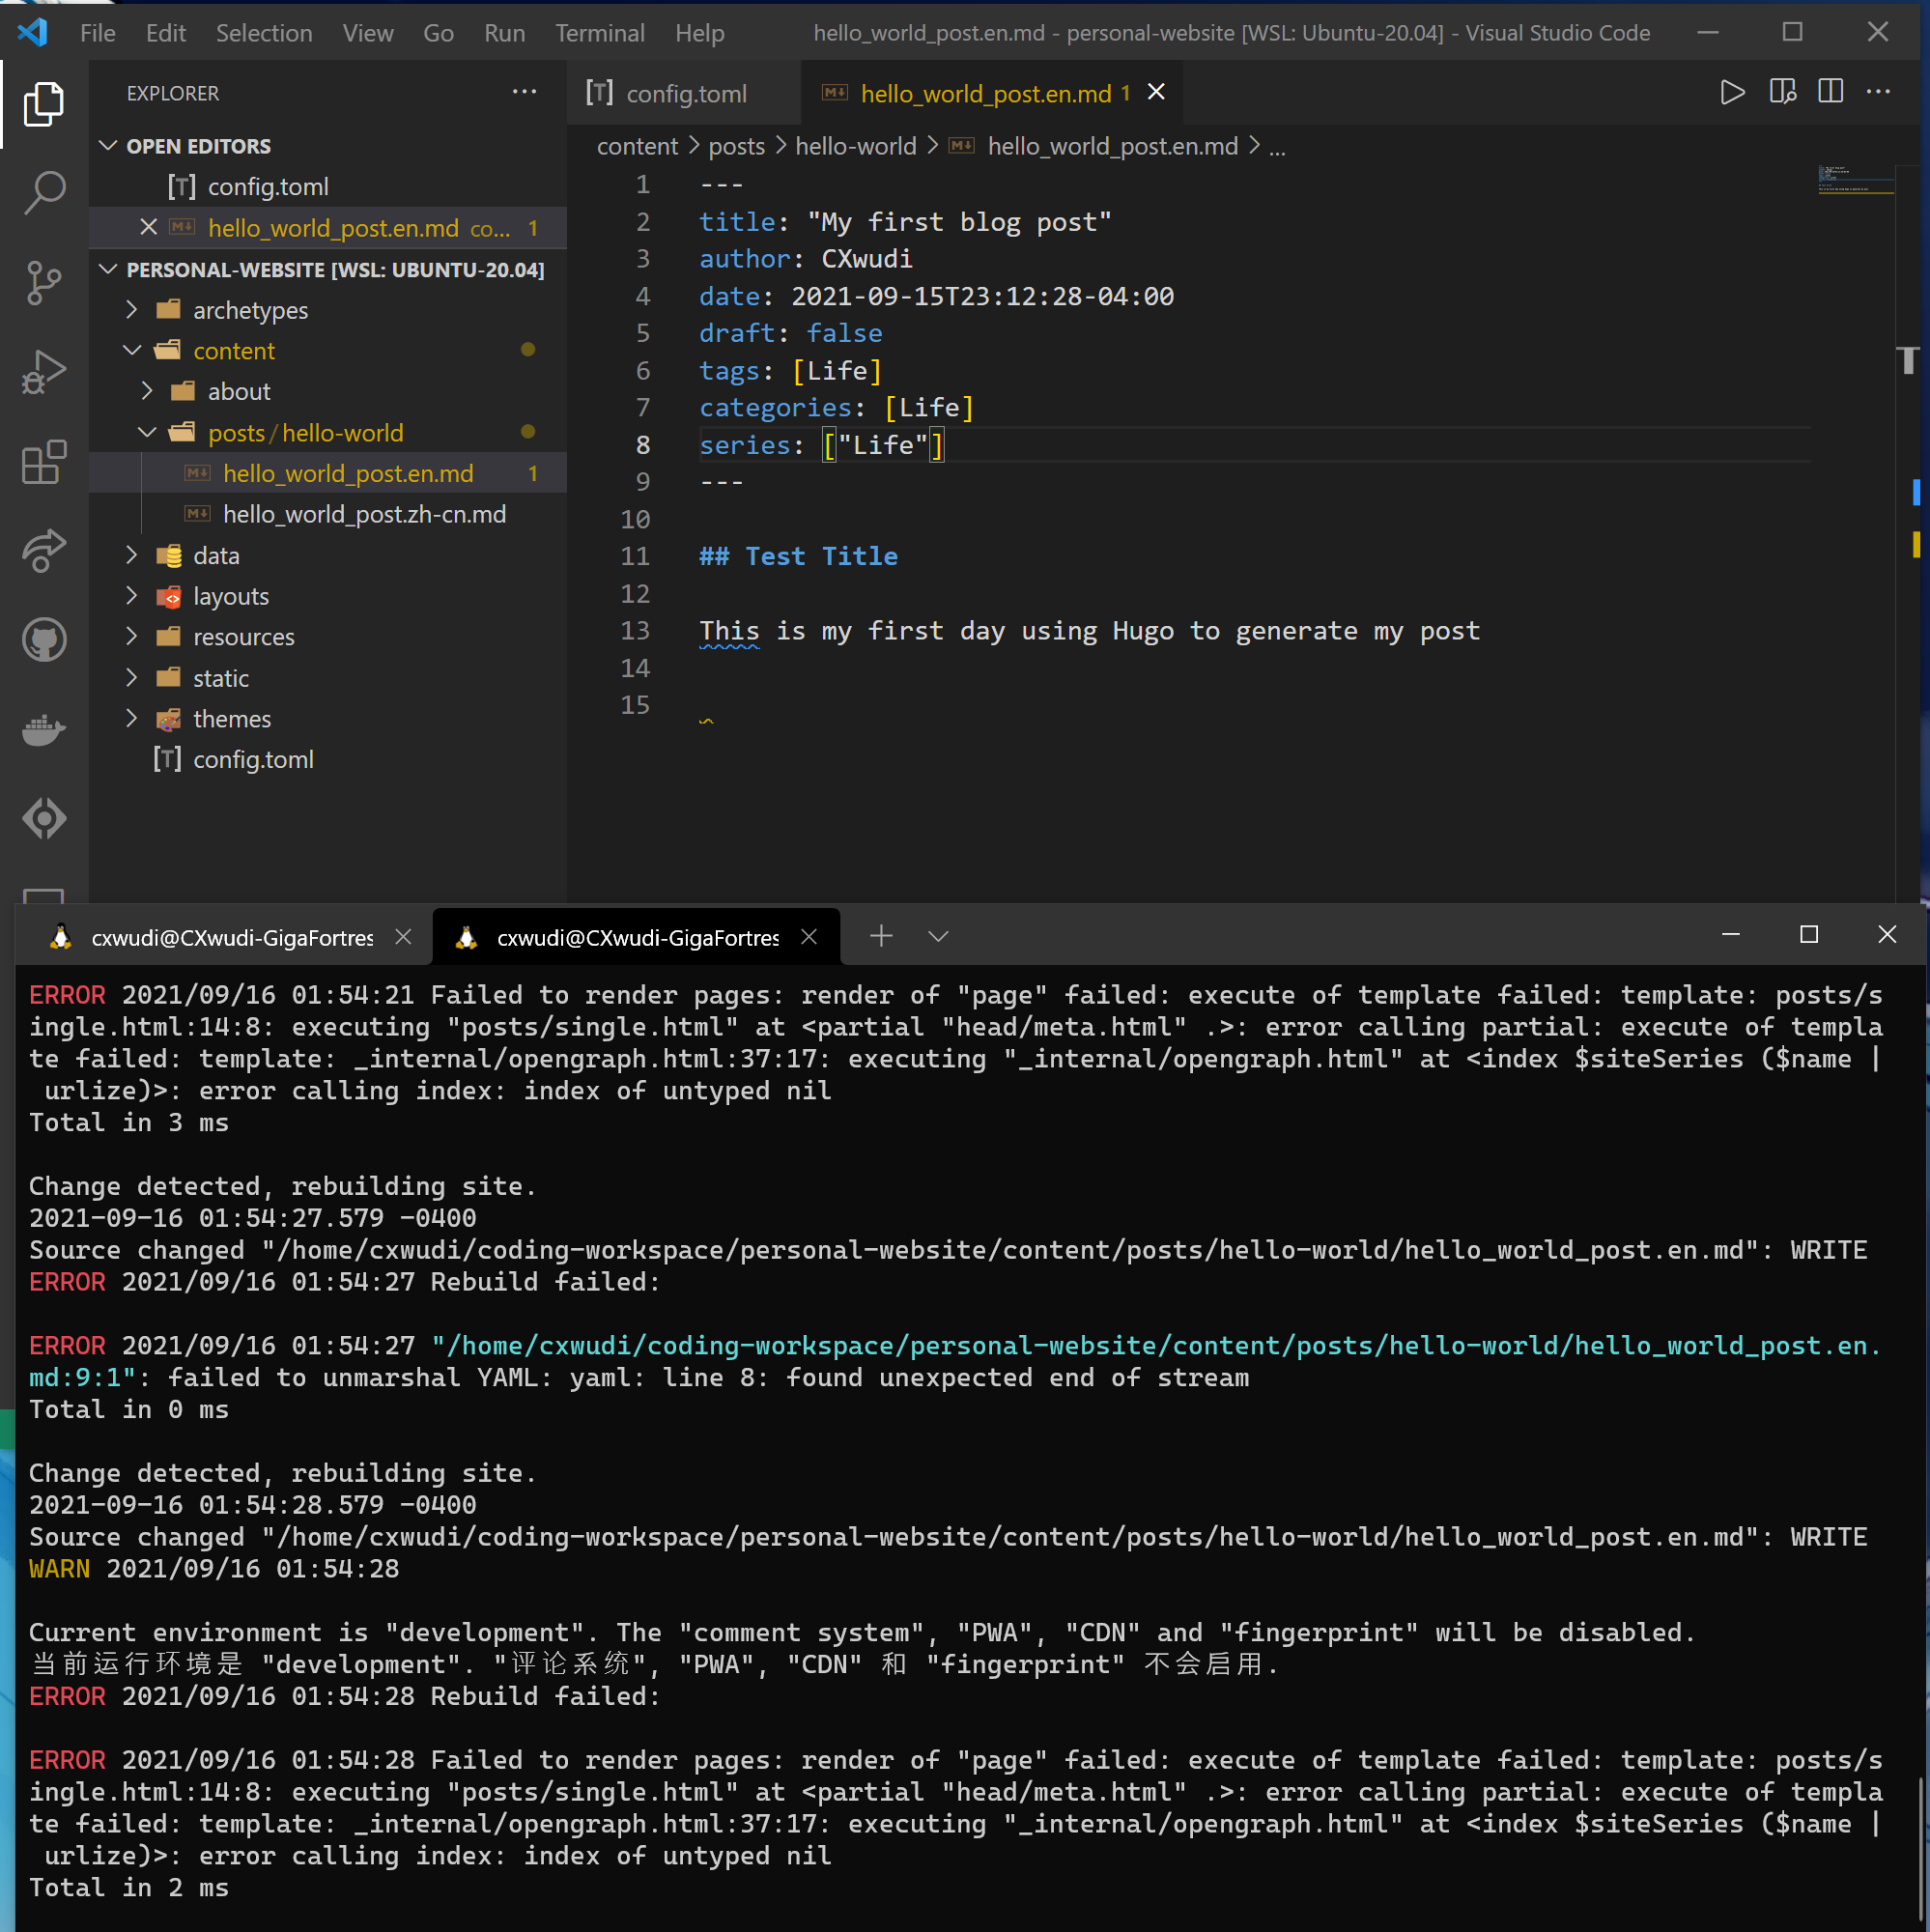Select the Source Control icon
This screenshot has height=1932, width=1930.
click(x=44, y=283)
